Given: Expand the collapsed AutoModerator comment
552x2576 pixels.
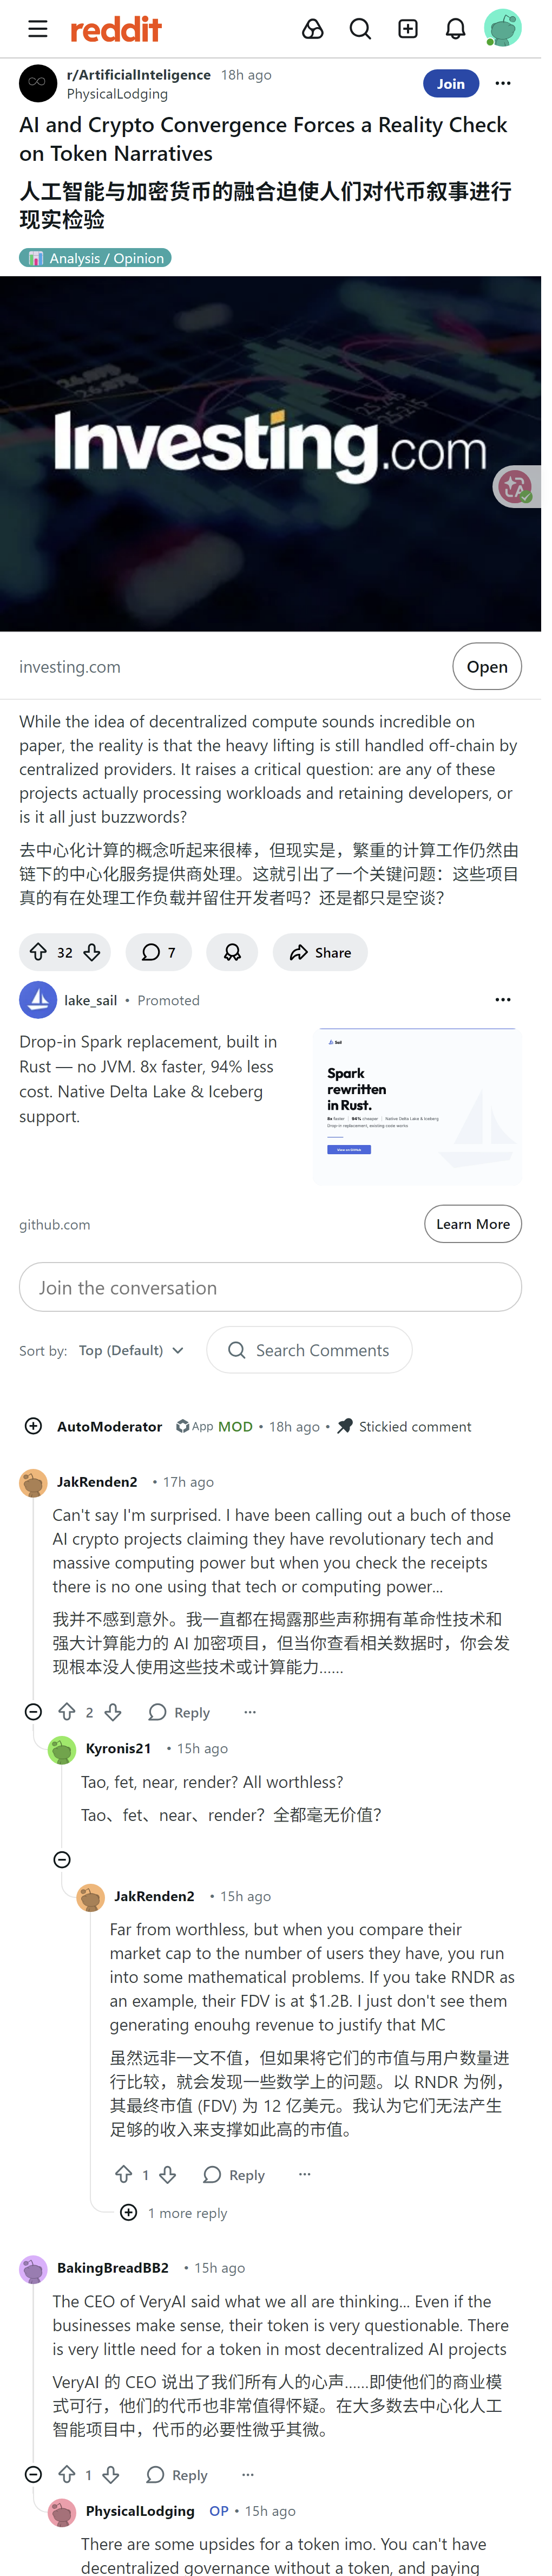Looking at the screenshot, I should click(33, 1426).
